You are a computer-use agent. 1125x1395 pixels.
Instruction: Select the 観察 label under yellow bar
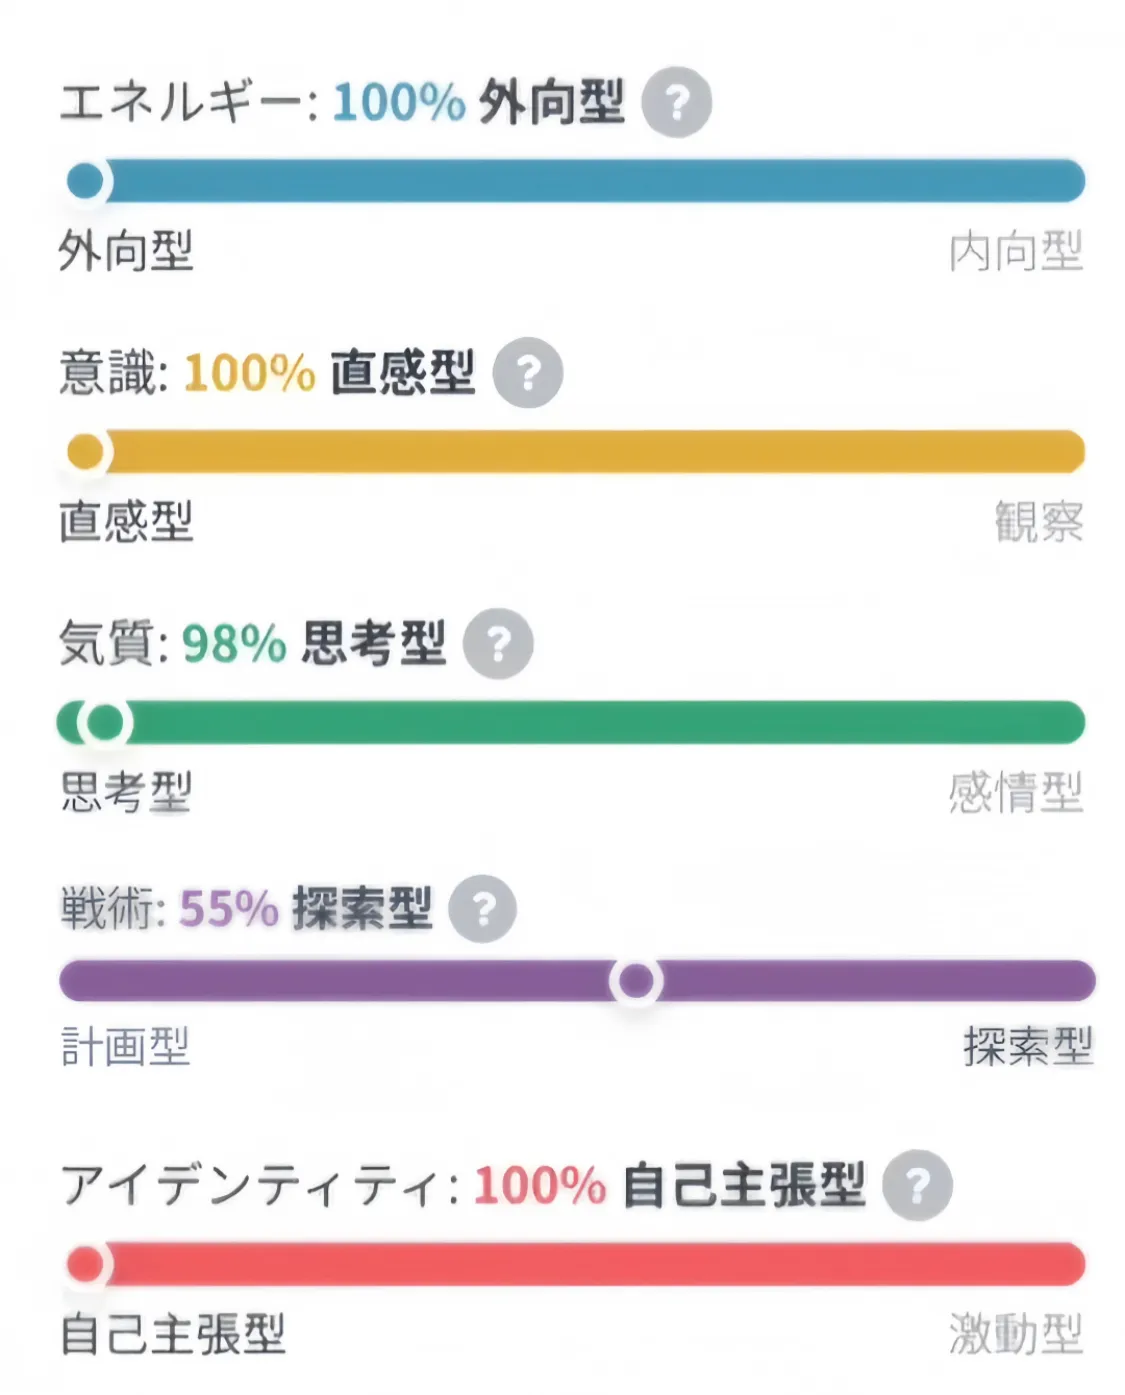1039,522
